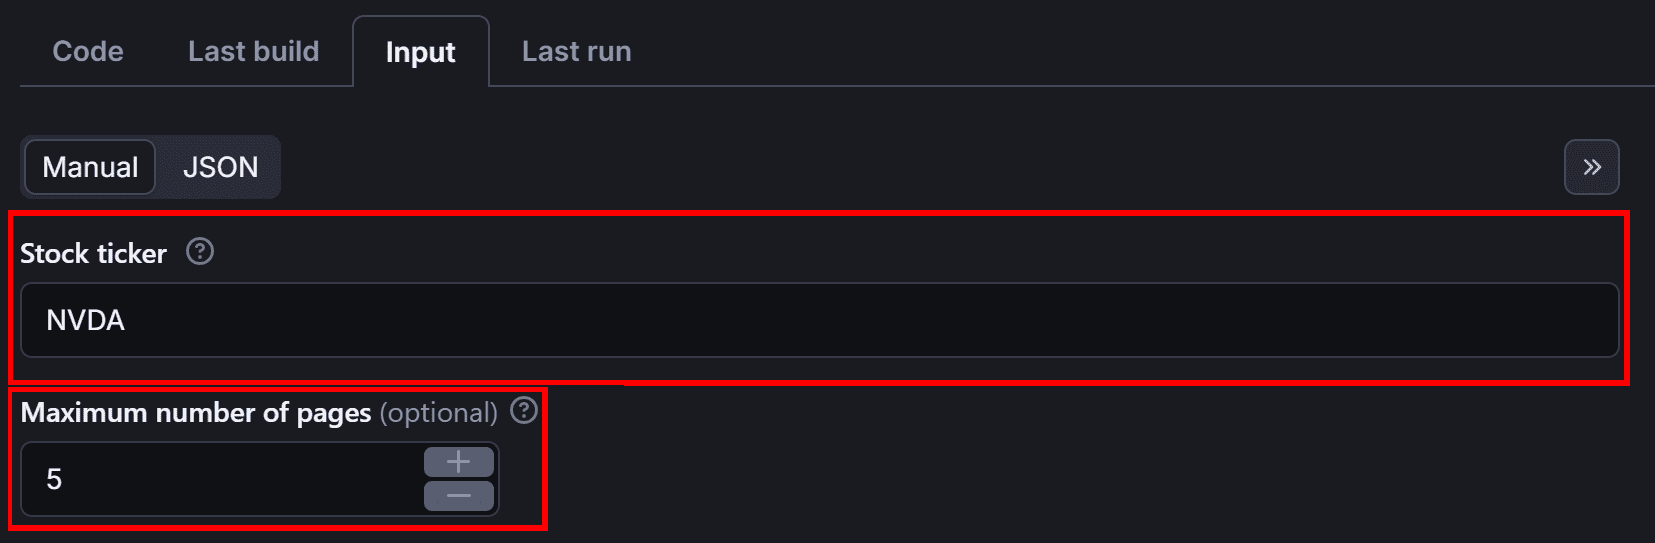Select the Input tab

[x=421, y=52]
